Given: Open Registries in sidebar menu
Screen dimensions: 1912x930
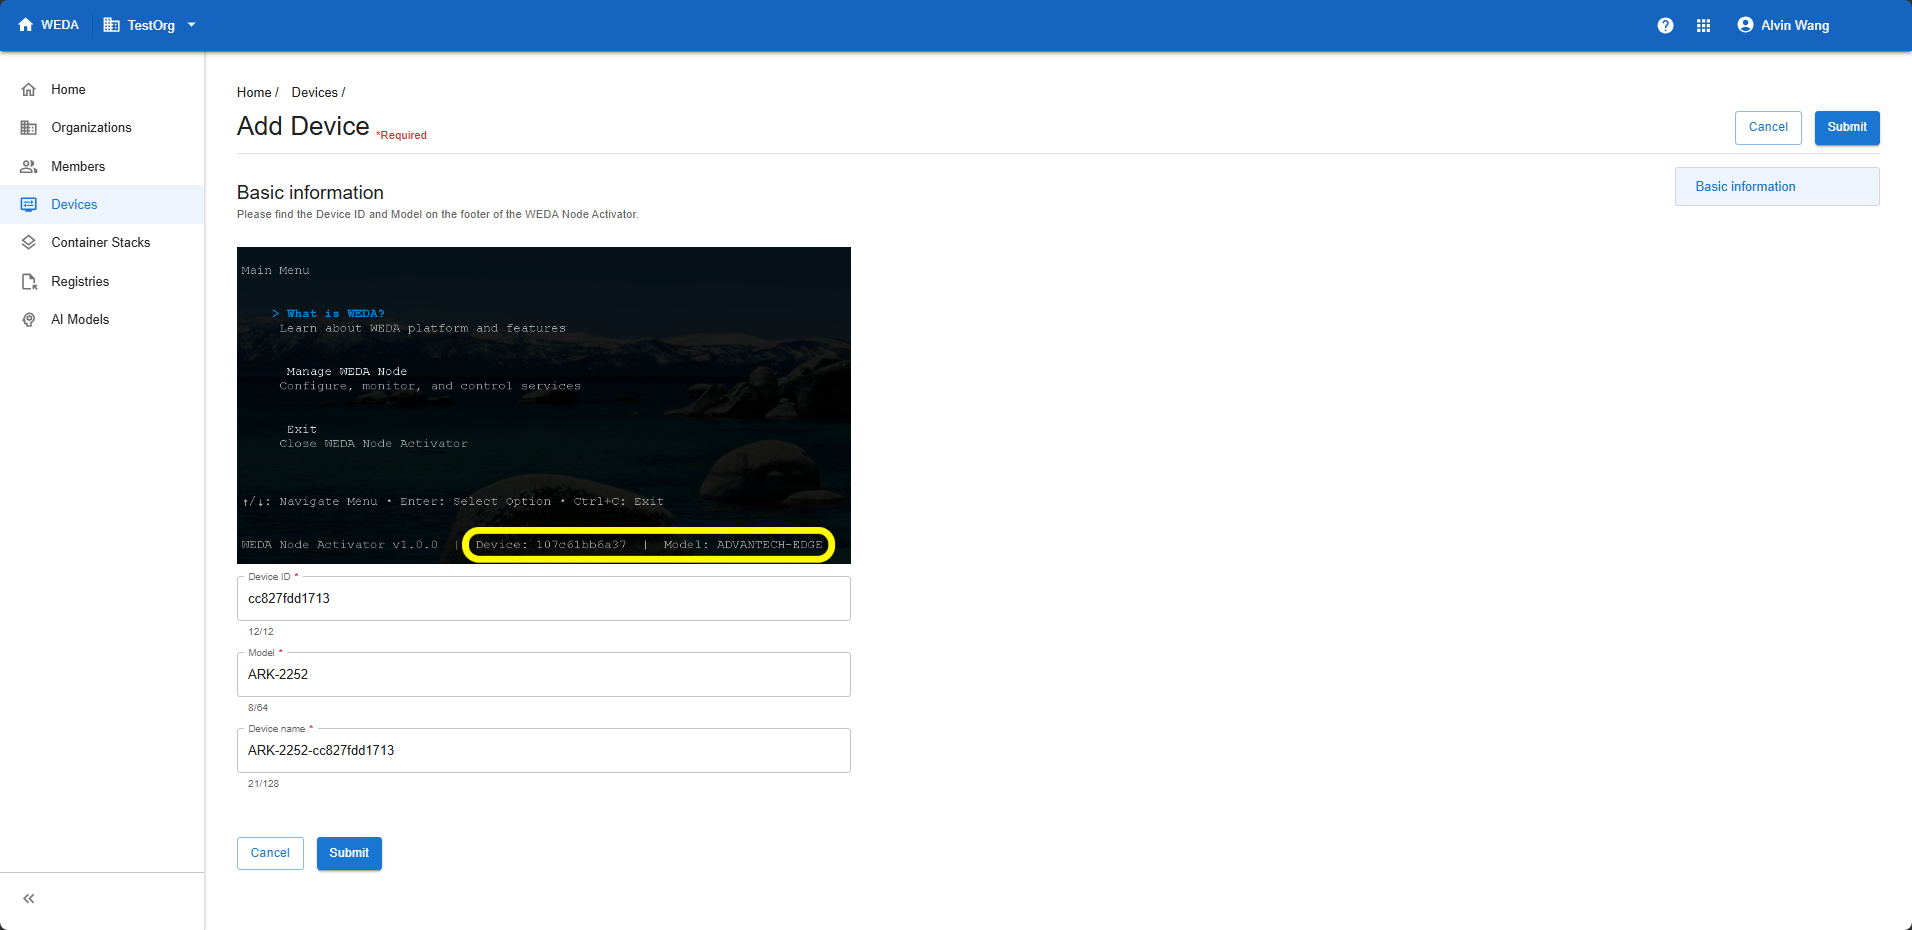Looking at the screenshot, I should (x=102, y=281).
